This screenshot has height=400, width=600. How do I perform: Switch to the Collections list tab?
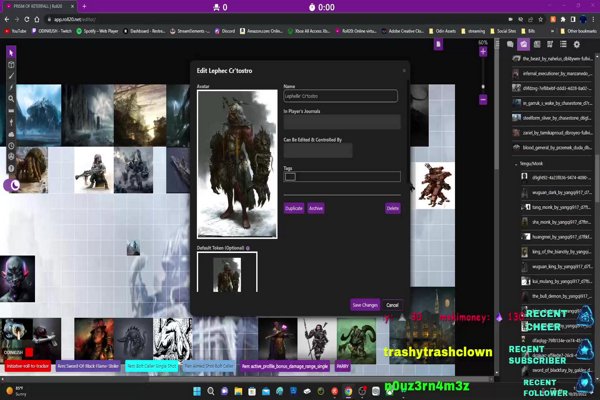click(563, 44)
